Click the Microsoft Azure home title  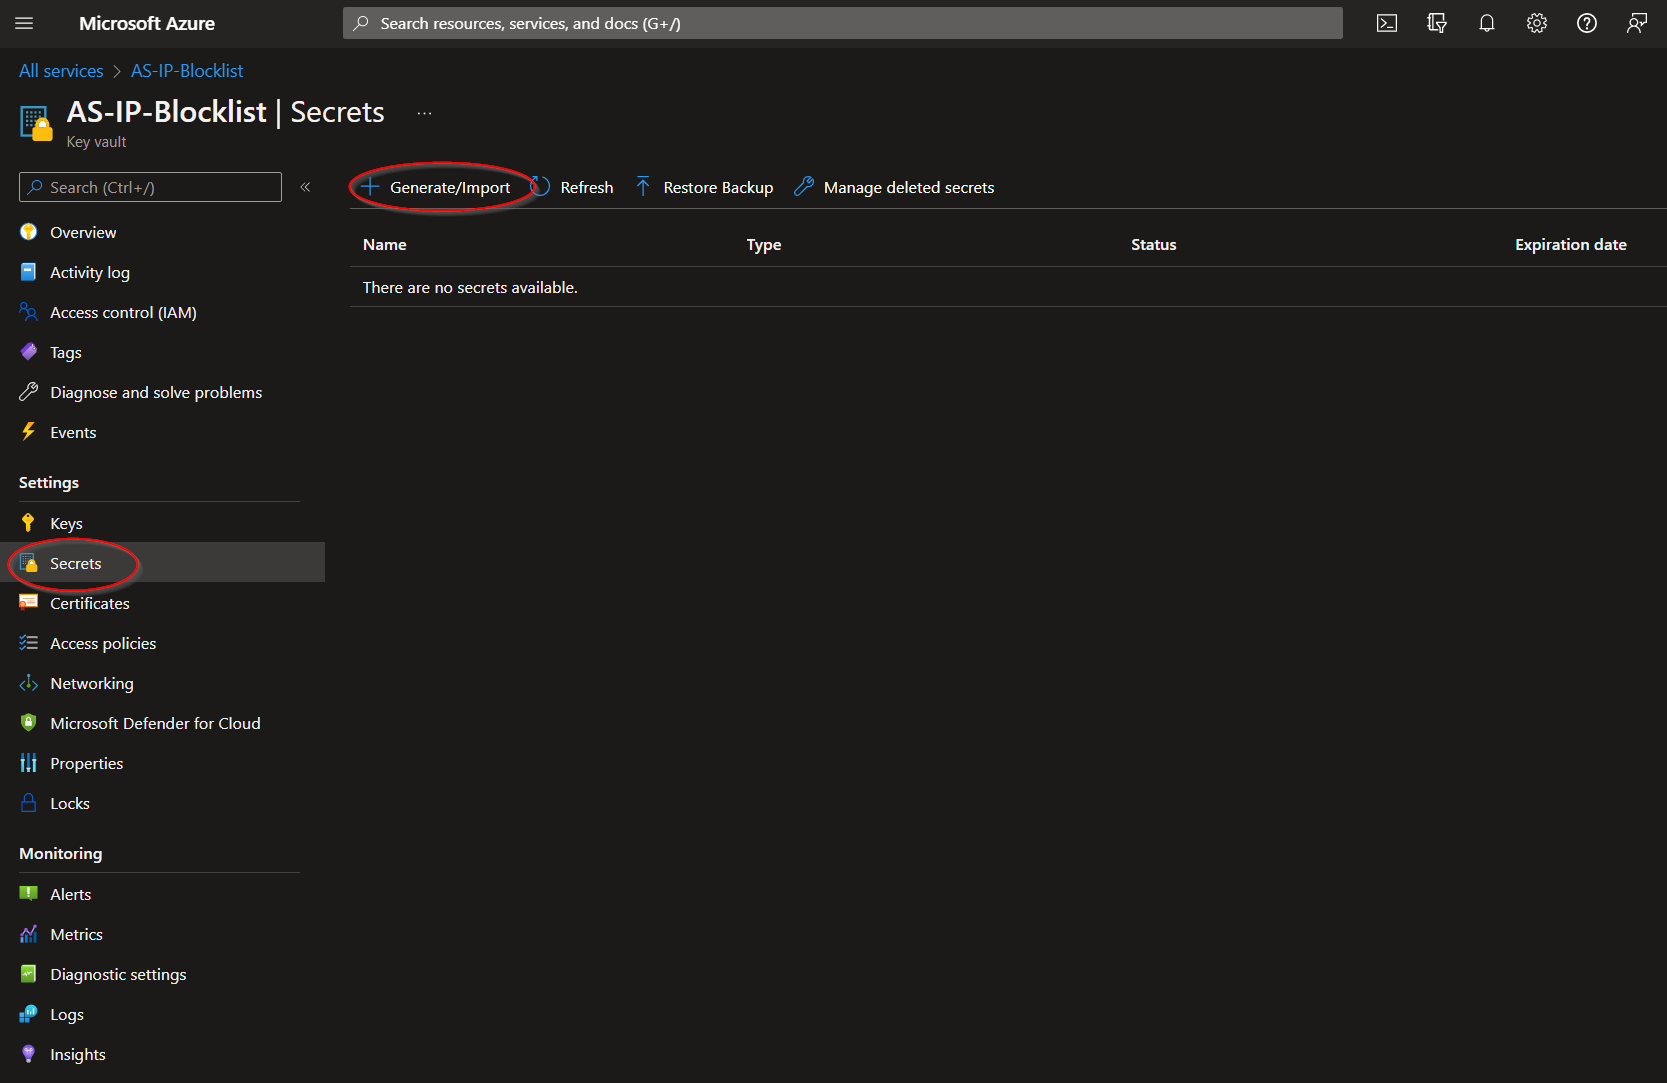pyautogui.click(x=147, y=23)
